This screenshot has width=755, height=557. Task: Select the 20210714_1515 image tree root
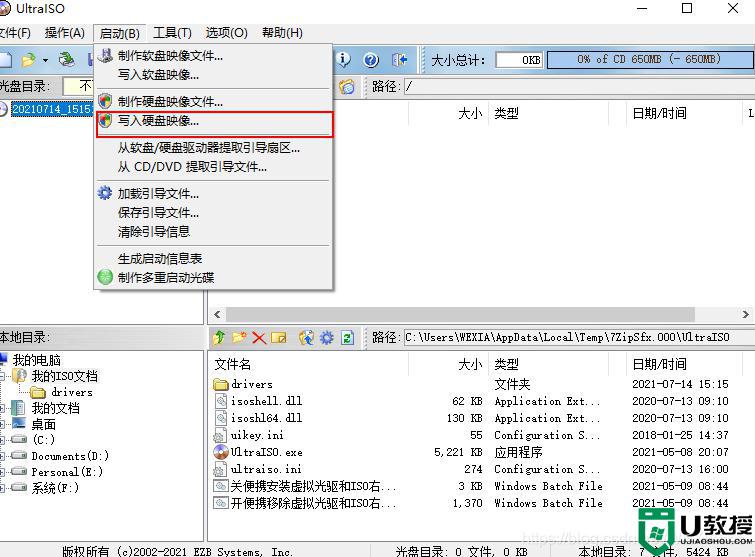[x=52, y=109]
